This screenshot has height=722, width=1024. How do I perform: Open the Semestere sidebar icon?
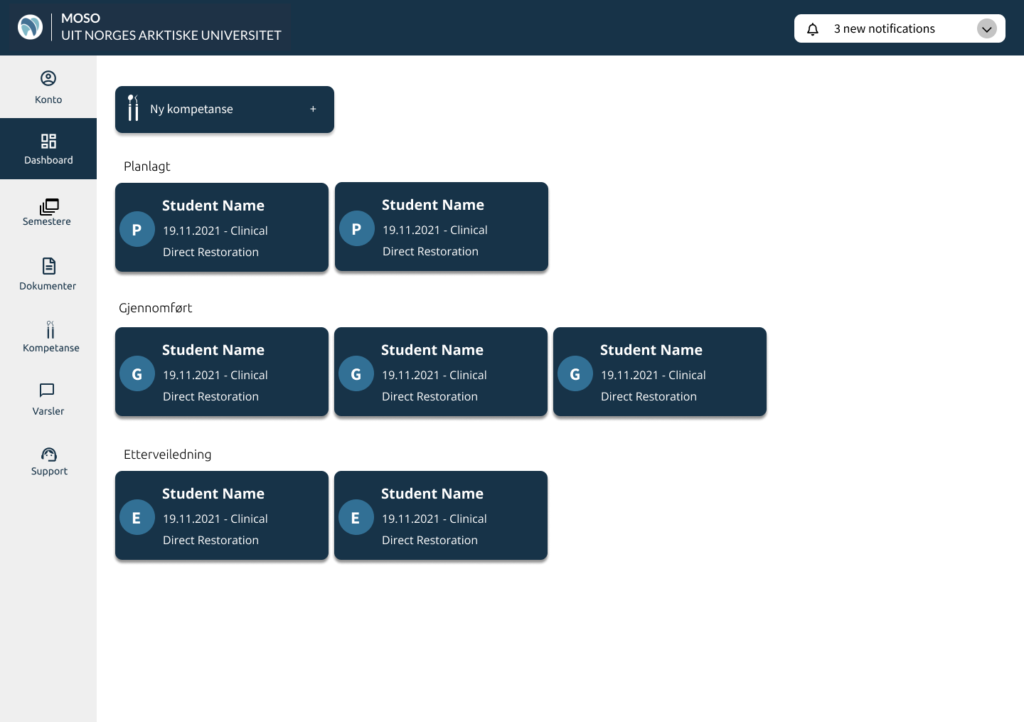coord(49,206)
